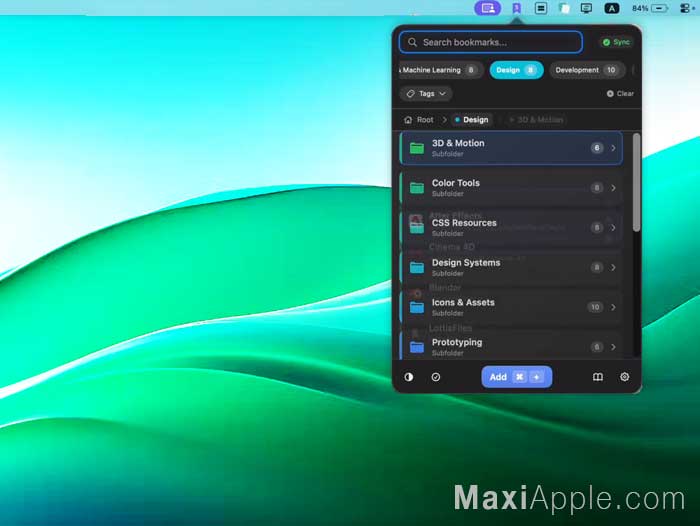Viewport: 700px width, 526px height.
Task: Click the count badge 10 on Icons & Assets
Action: [595, 307]
